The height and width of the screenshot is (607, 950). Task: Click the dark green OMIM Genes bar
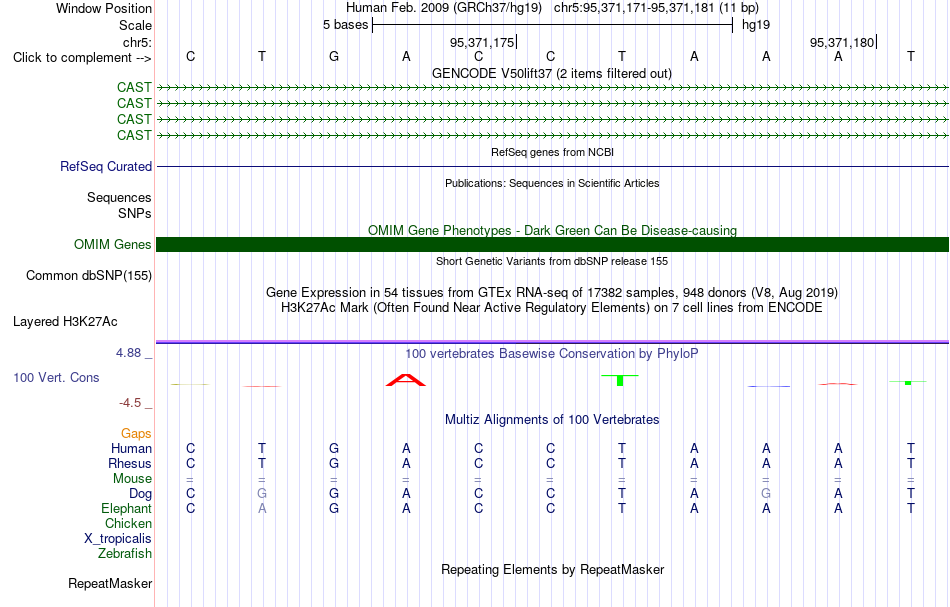553,245
